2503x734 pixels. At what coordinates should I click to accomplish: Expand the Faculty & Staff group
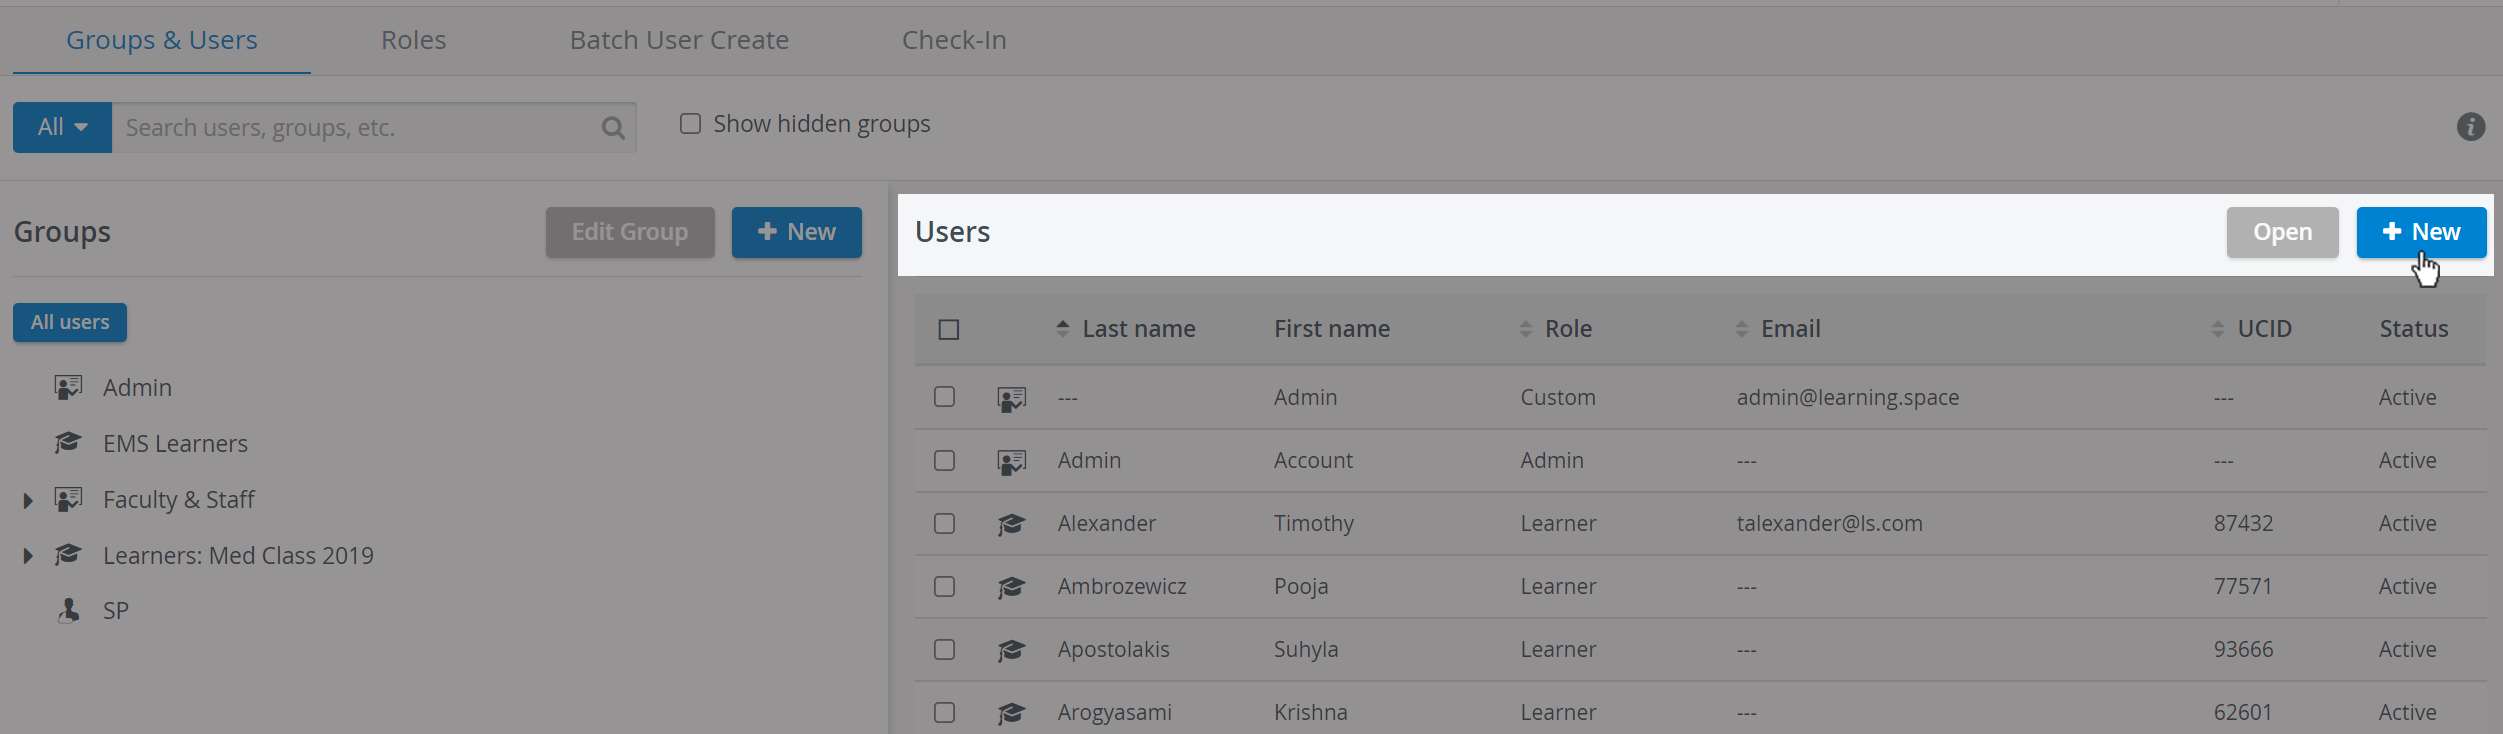[28, 500]
